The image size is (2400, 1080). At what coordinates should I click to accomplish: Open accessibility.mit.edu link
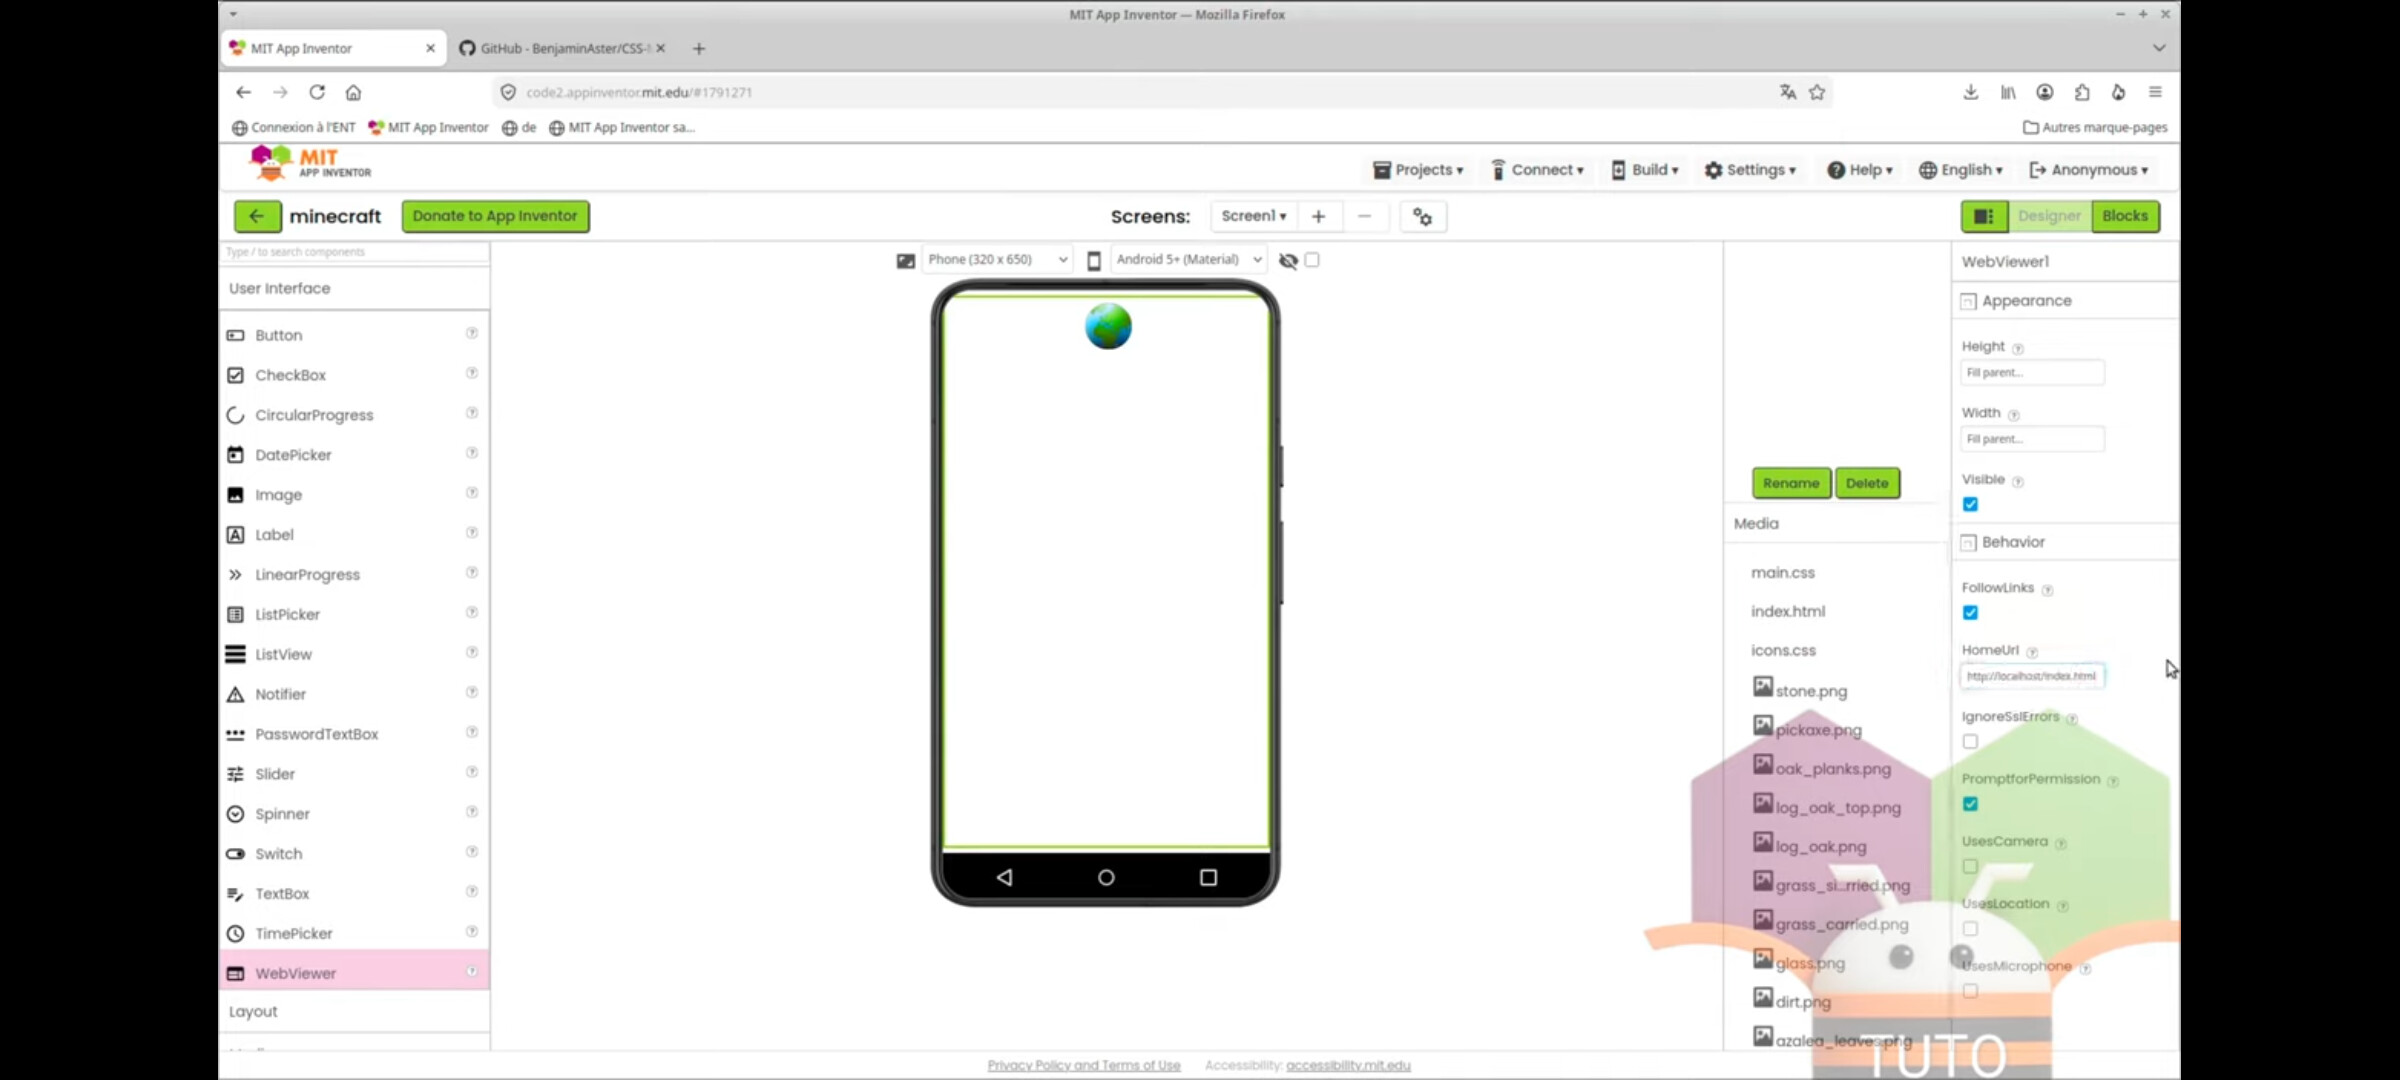1348,1066
